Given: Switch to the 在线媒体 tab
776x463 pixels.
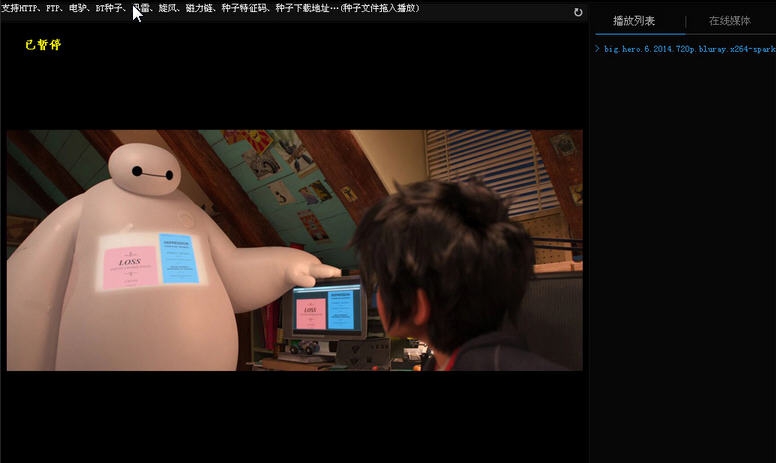Looking at the screenshot, I should [x=729, y=21].
